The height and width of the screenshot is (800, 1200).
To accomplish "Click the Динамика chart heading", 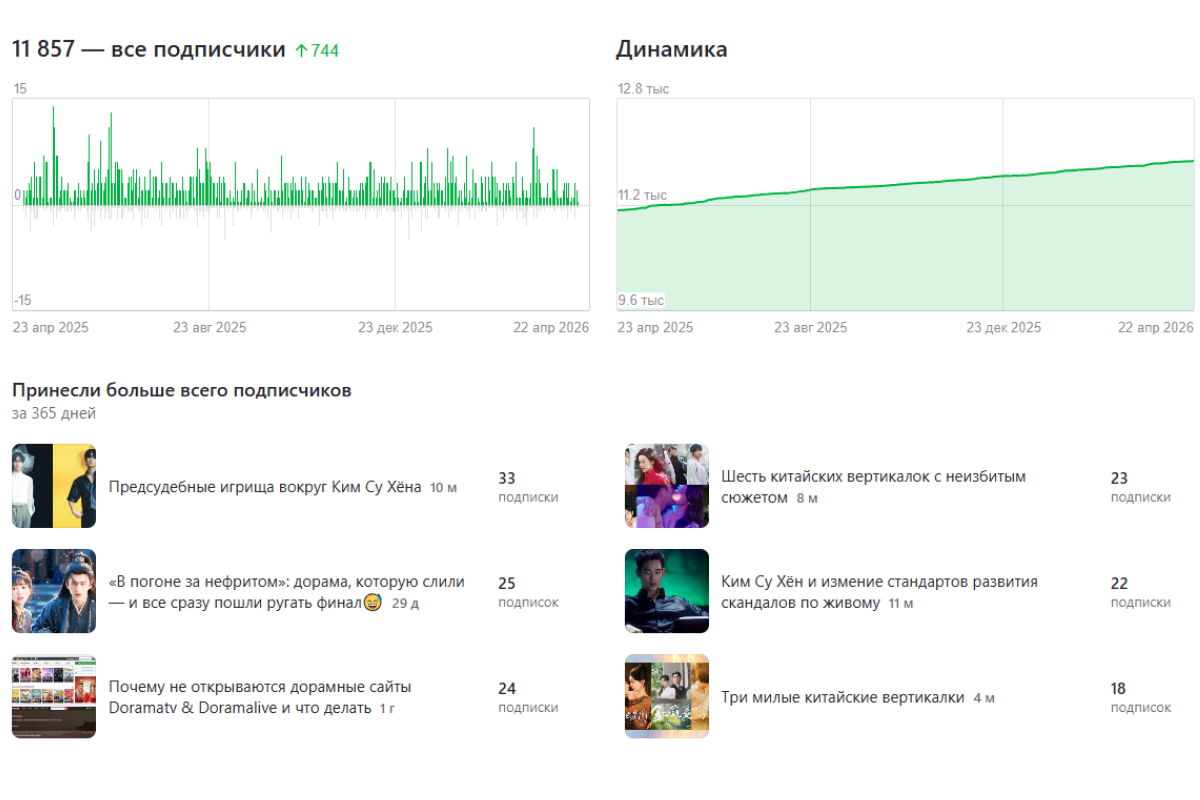I will coord(671,49).
